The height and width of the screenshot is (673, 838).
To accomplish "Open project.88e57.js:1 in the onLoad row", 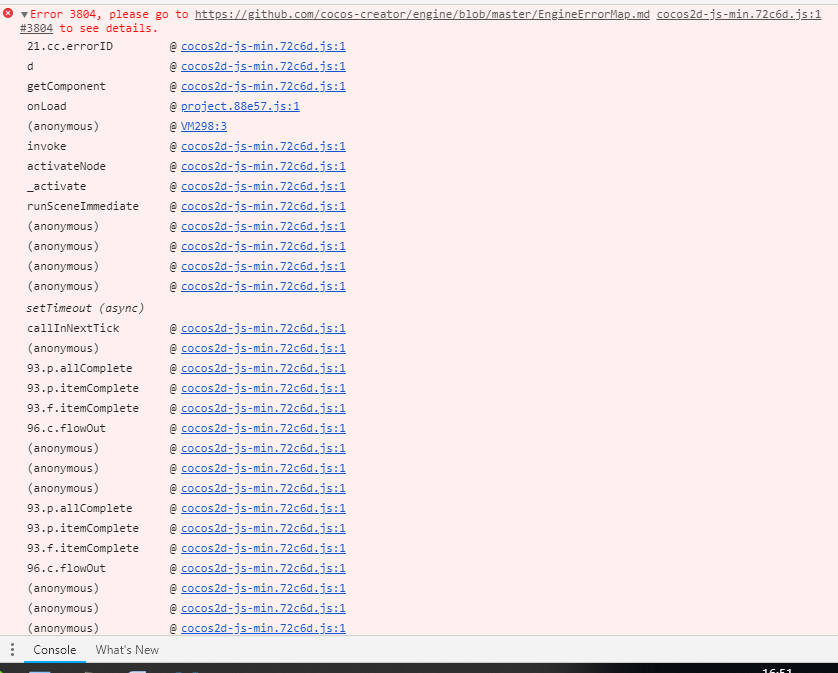I will click(x=240, y=106).
